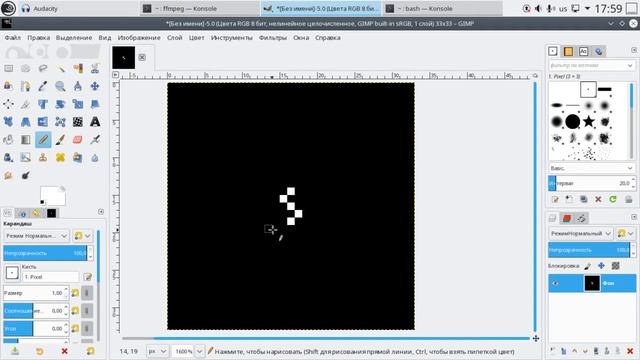640x360 pixels.
Task: Select the Flip tool
Action: pos(43,122)
